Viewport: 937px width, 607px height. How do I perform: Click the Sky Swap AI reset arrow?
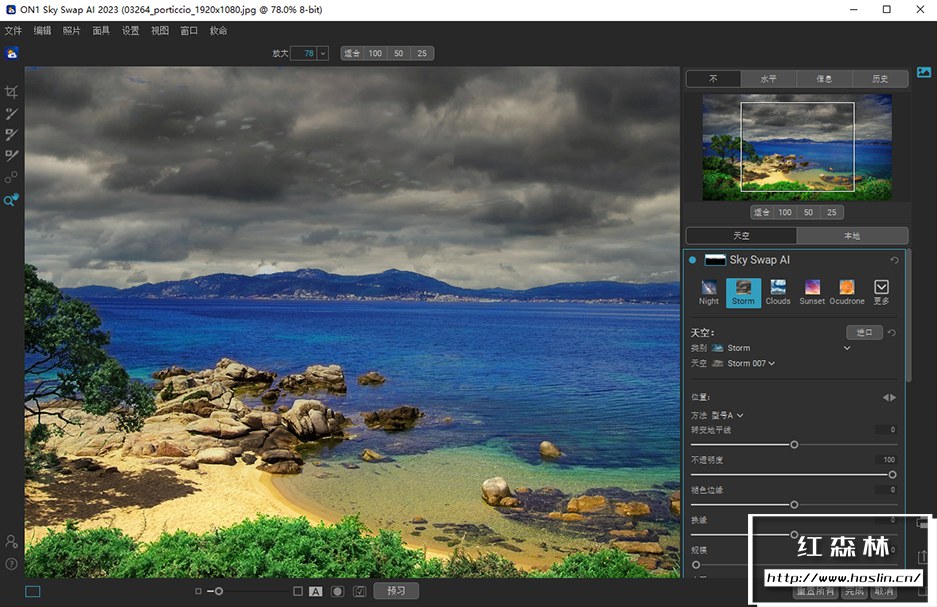[894, 260]
